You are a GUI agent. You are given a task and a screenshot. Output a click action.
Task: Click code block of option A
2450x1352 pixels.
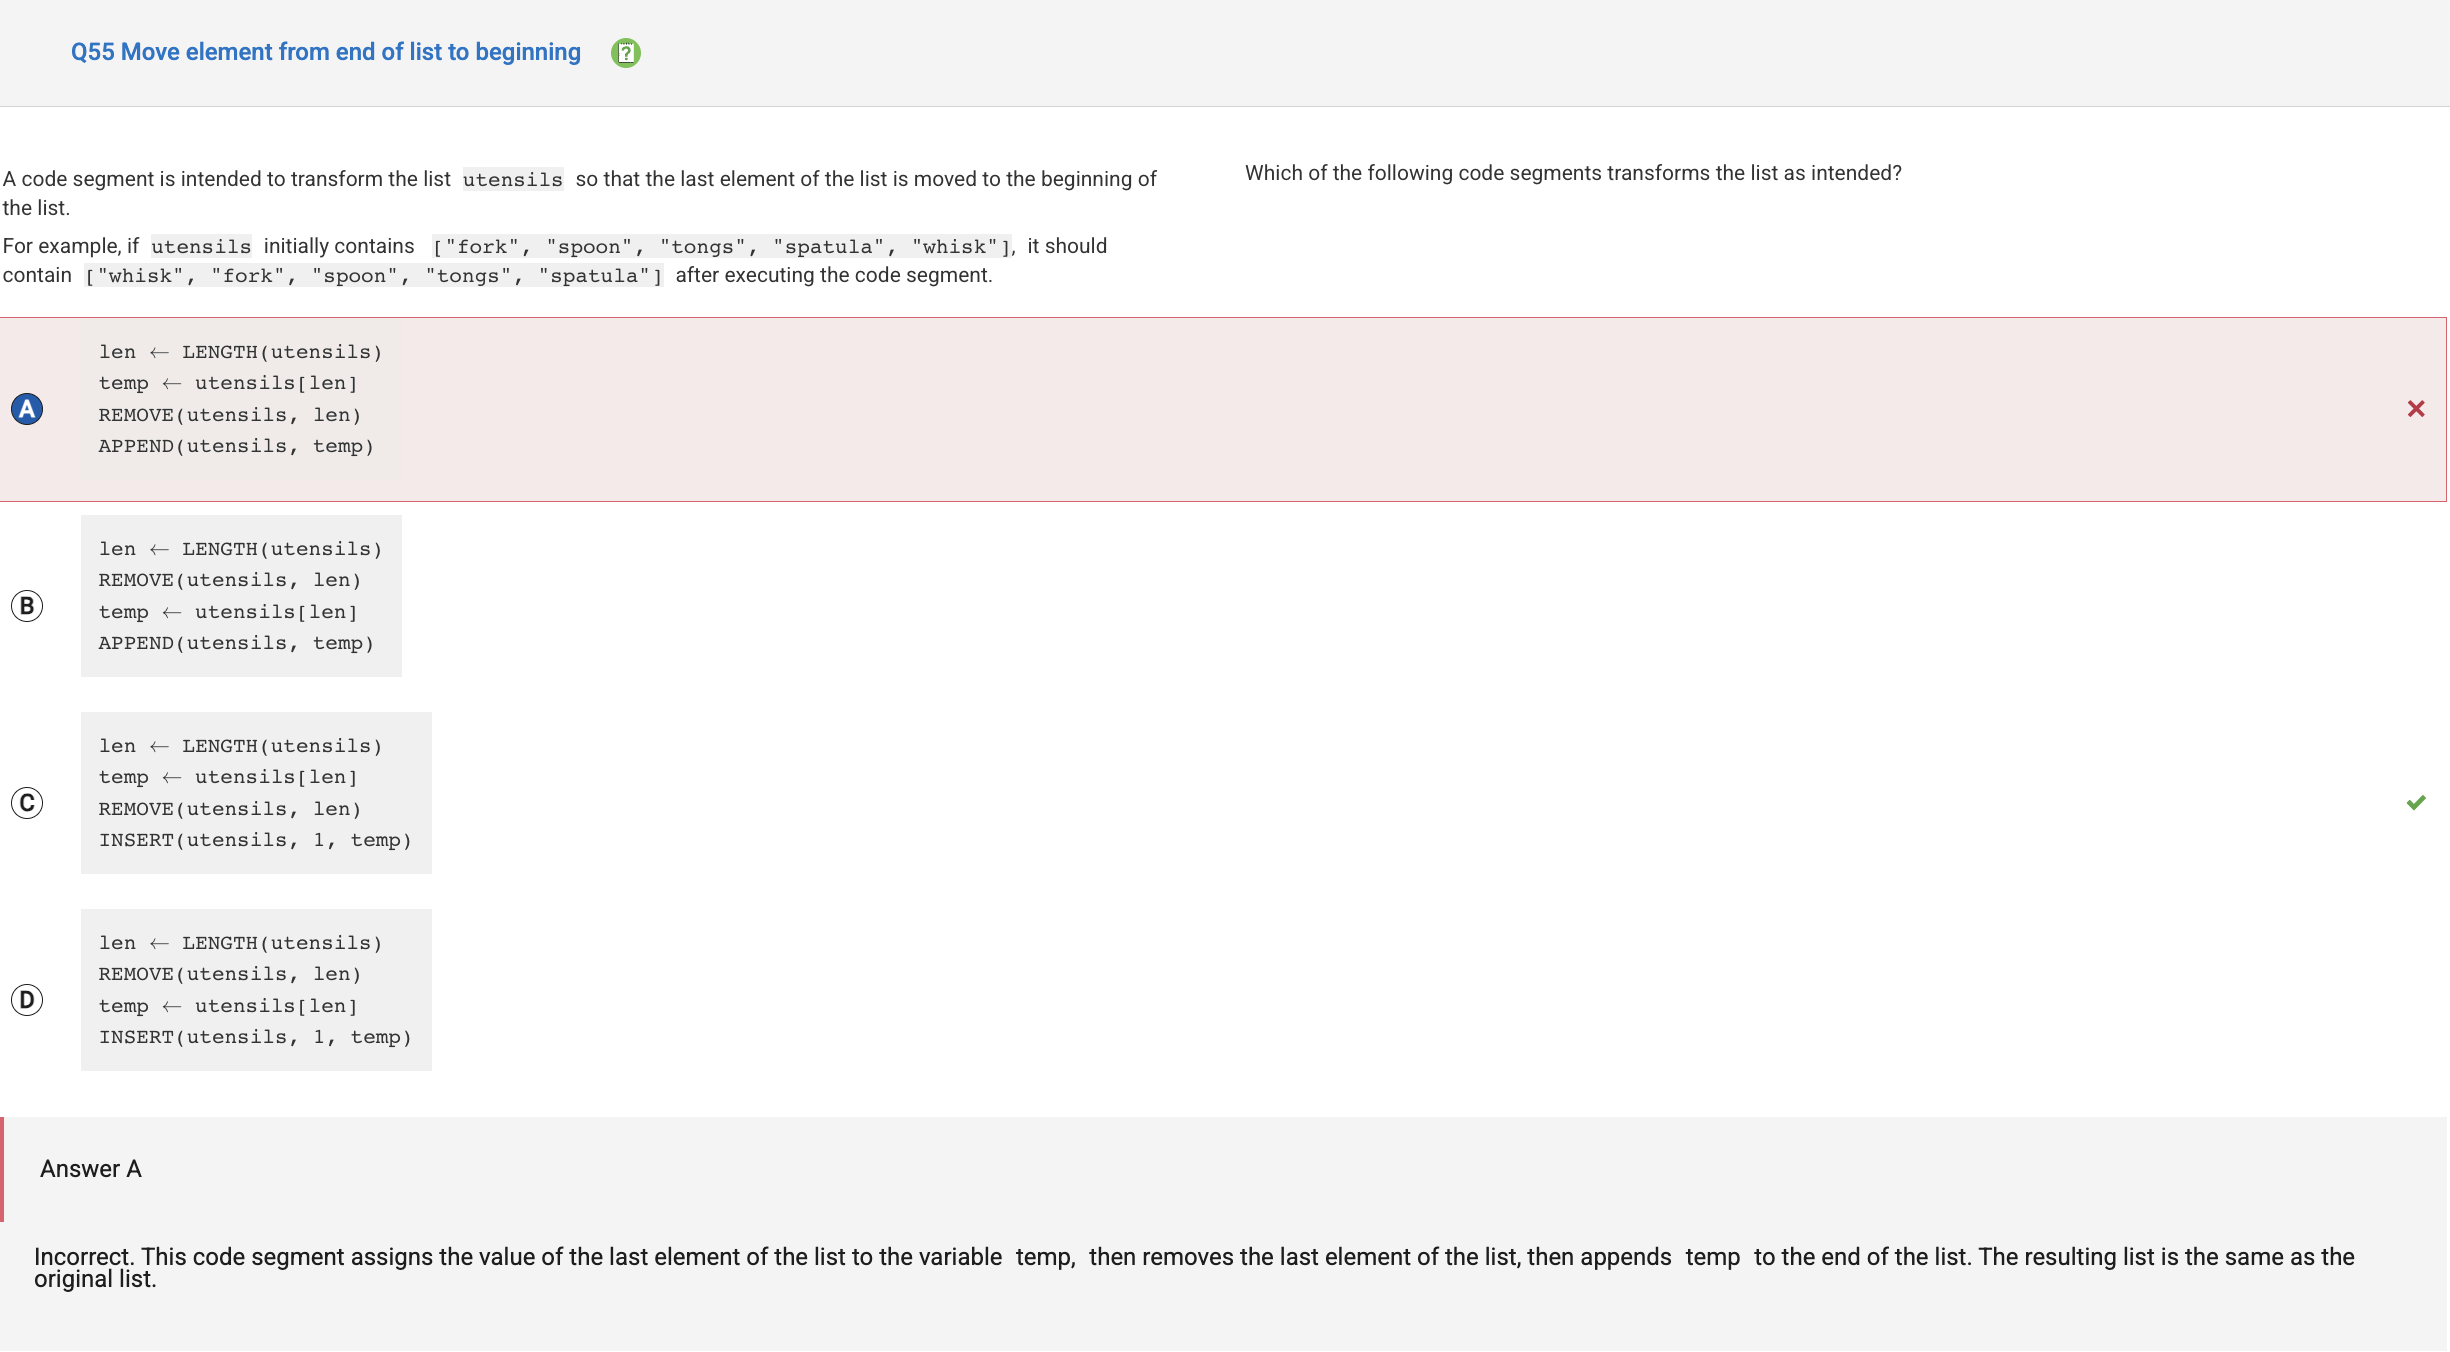click(241, 399)
